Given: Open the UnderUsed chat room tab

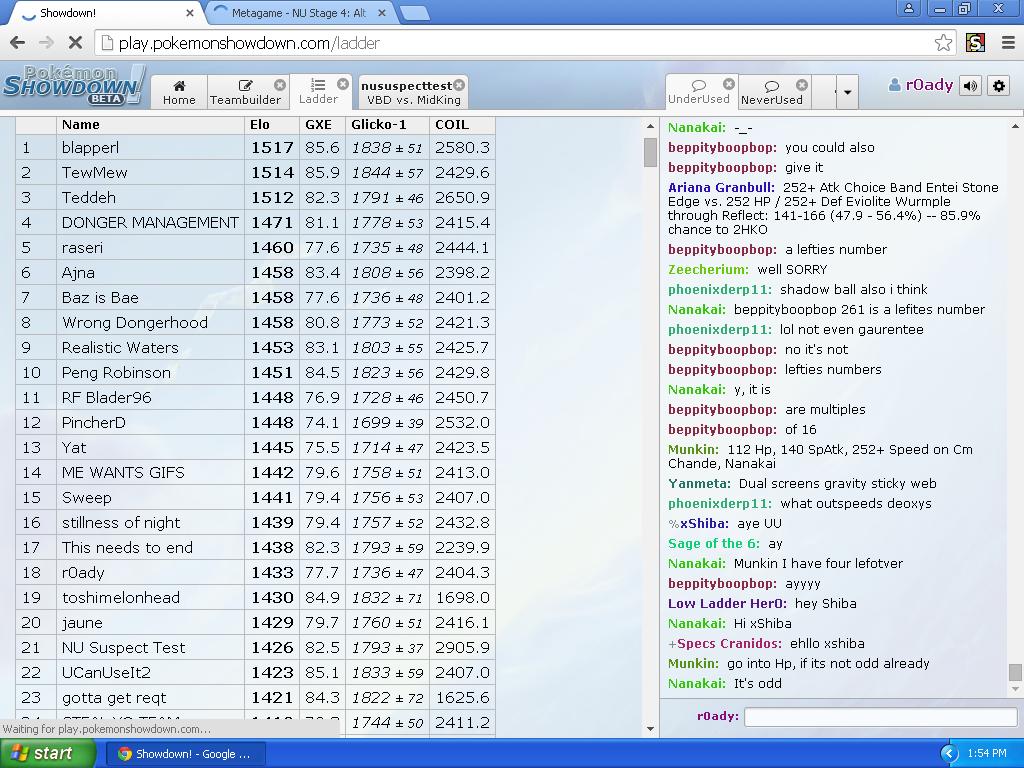Looking at the screenshot, I should click(x=698, y=92).
